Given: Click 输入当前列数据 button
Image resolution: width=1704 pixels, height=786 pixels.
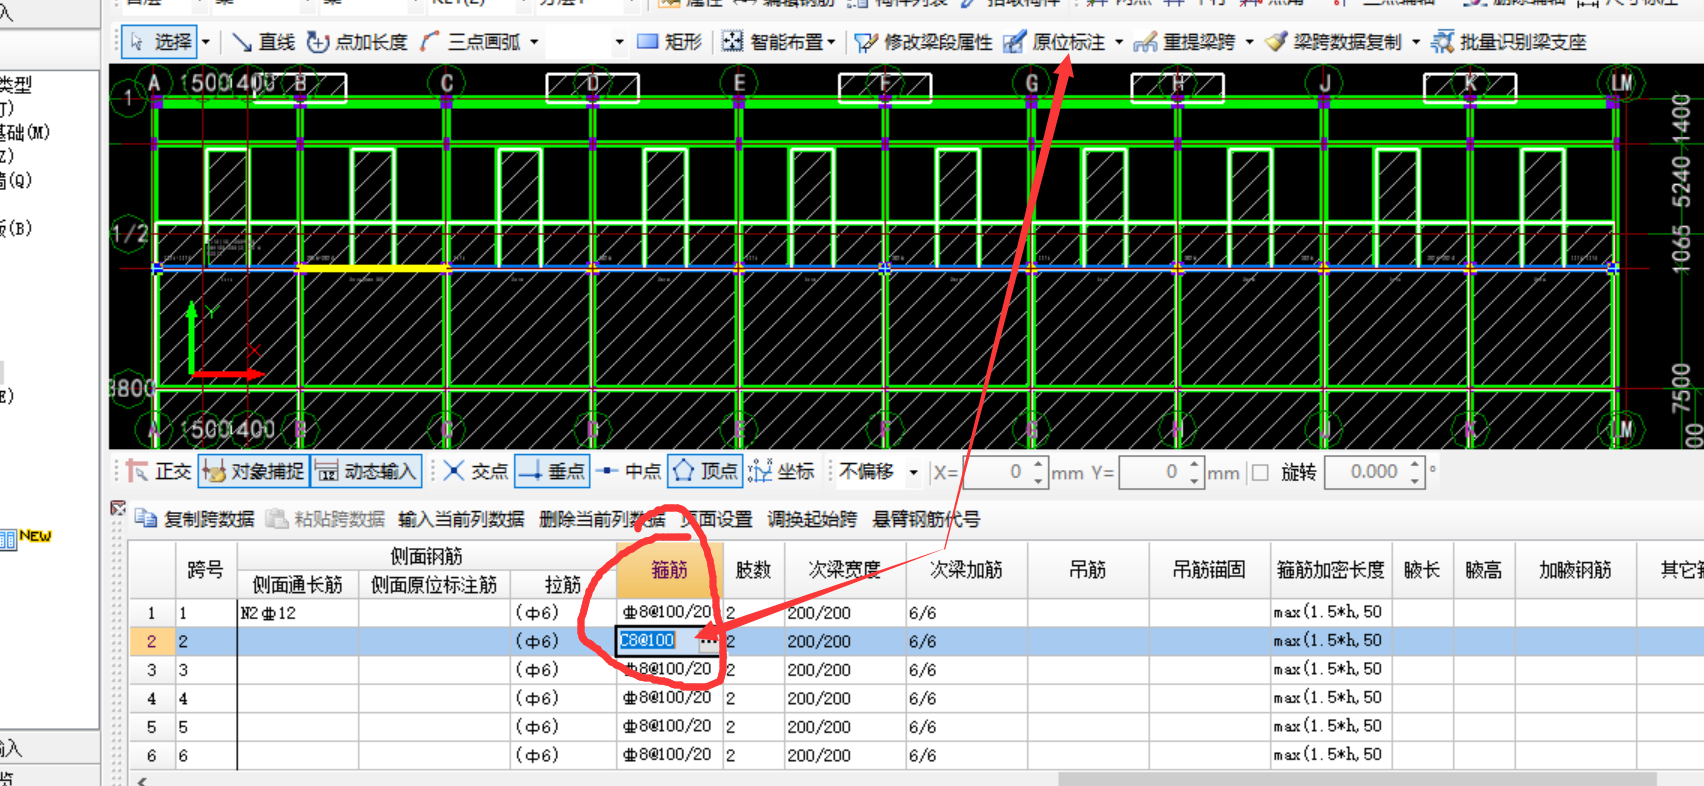Looking at the screenshot, I should coord(461,519).
